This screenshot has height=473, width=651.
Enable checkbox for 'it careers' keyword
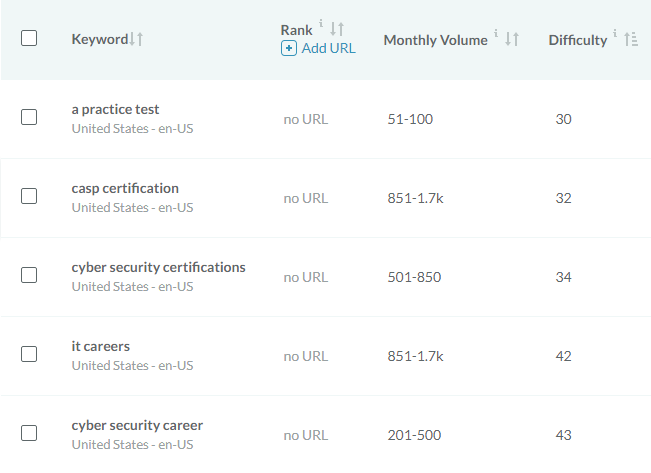pos(29,354)
